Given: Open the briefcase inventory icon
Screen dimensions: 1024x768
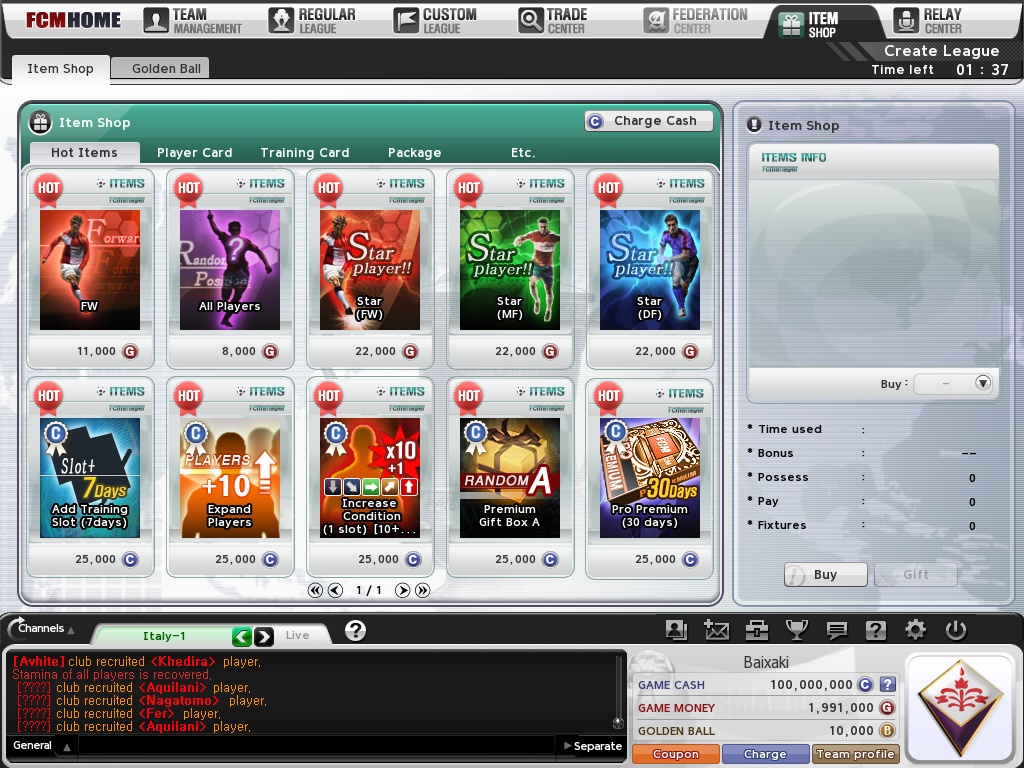Looking at the screenshot, I should point(756,631).
